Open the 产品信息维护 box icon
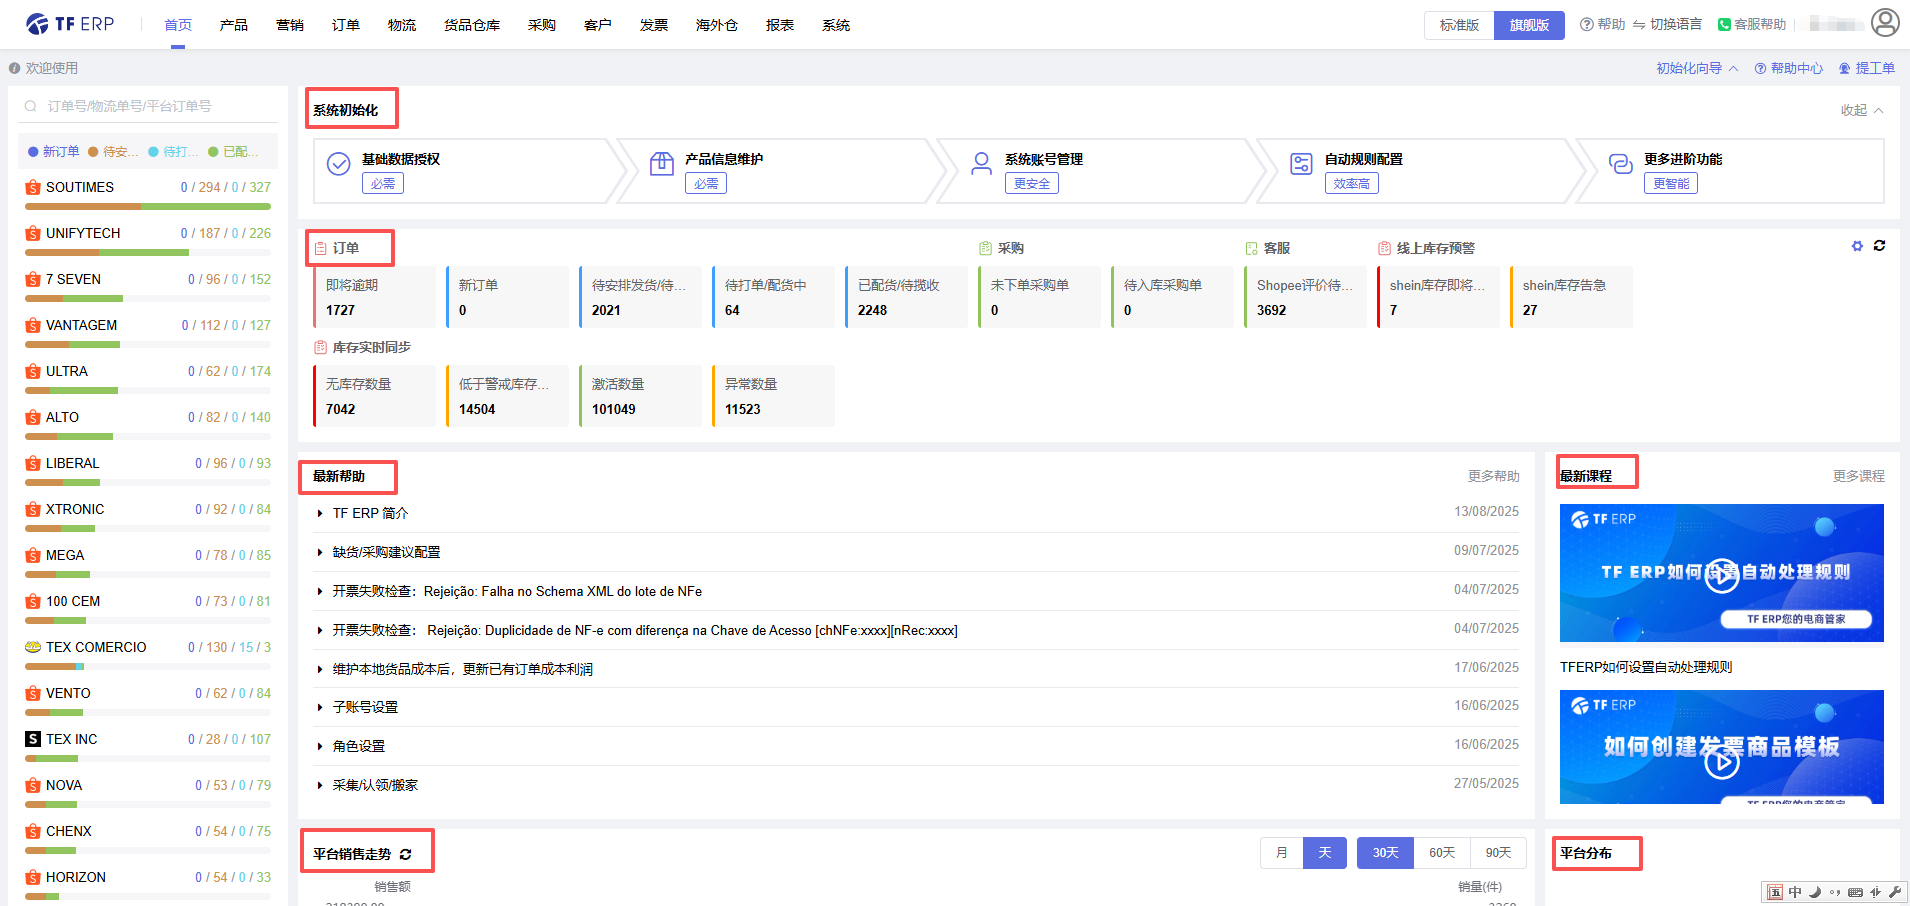The width and height of the screenshot is (1910, 906). point(661,164)
